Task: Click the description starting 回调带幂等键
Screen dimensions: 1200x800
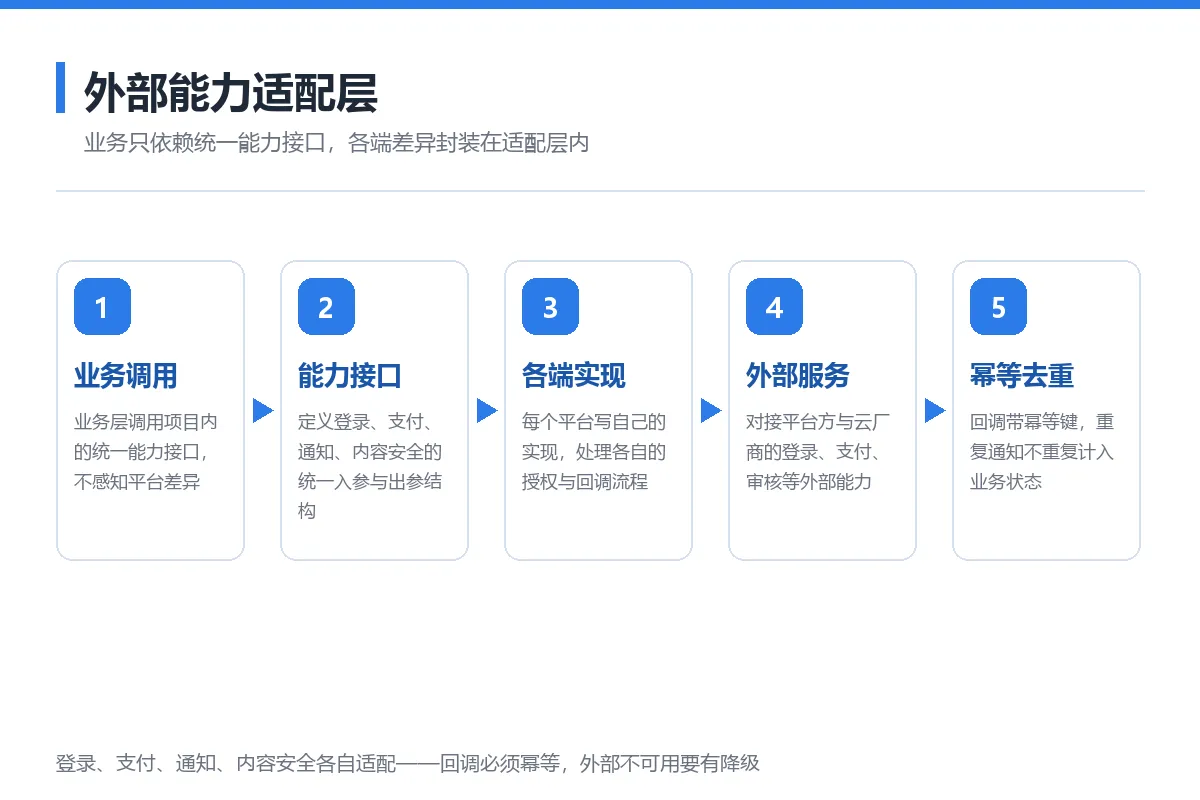Action: (x=1042, y=451)
